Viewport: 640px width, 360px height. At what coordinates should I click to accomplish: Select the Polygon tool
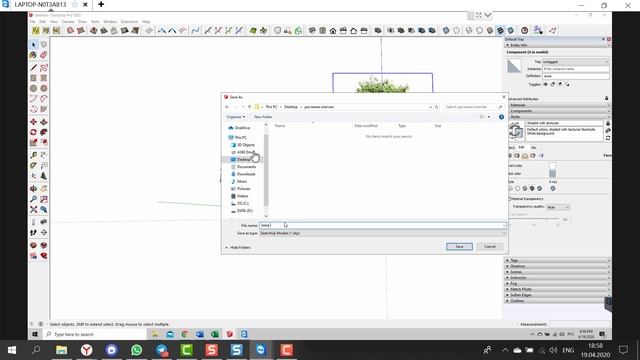point(44,88)
